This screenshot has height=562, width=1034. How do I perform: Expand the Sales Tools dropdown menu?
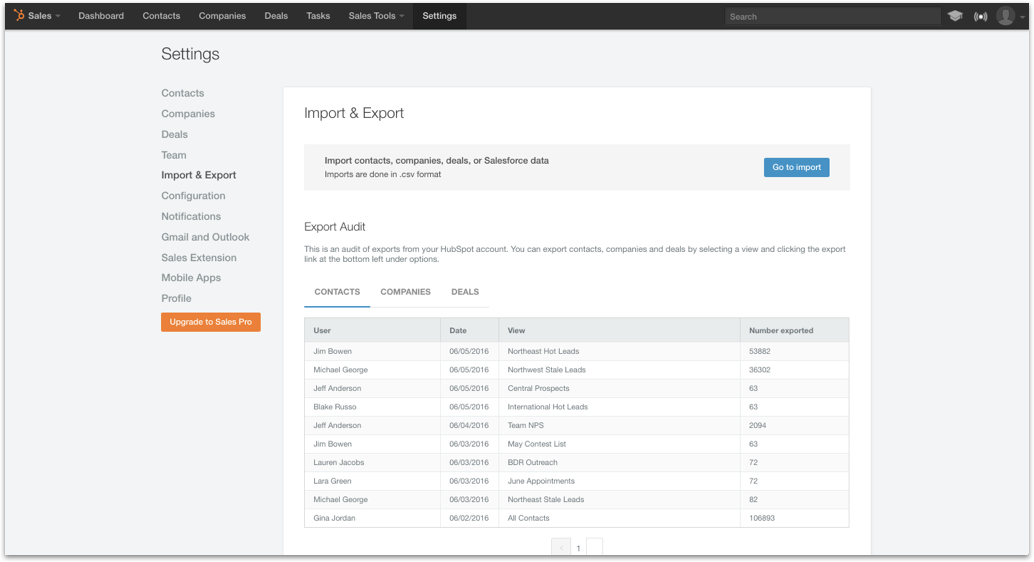tap(376, 16)
